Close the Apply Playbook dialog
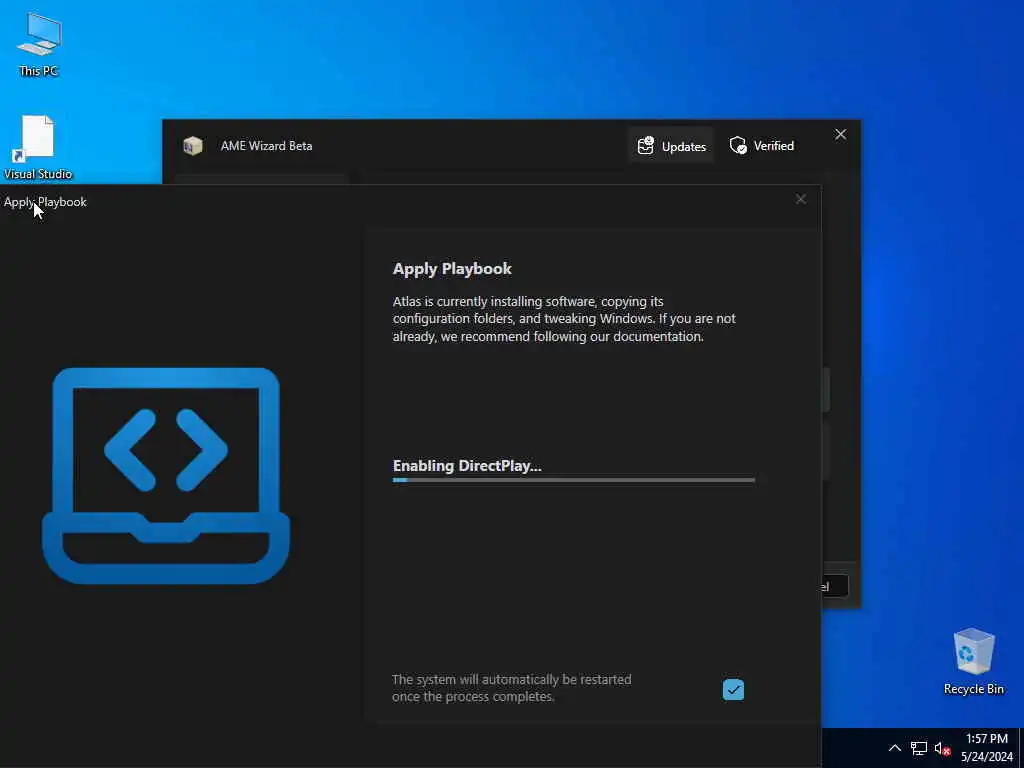 pos(801,199)
